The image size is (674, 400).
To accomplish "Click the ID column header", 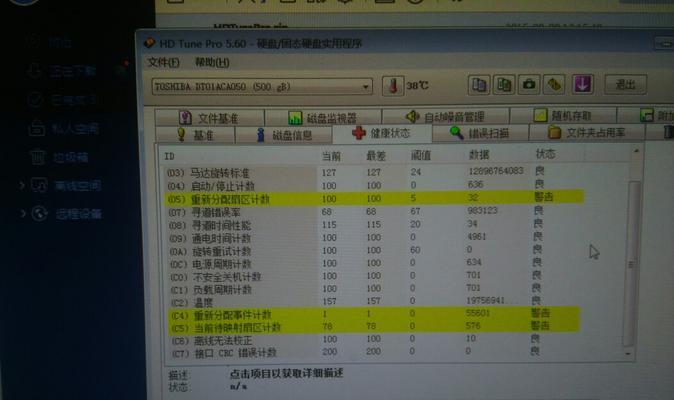I will [x=169, y=156].
